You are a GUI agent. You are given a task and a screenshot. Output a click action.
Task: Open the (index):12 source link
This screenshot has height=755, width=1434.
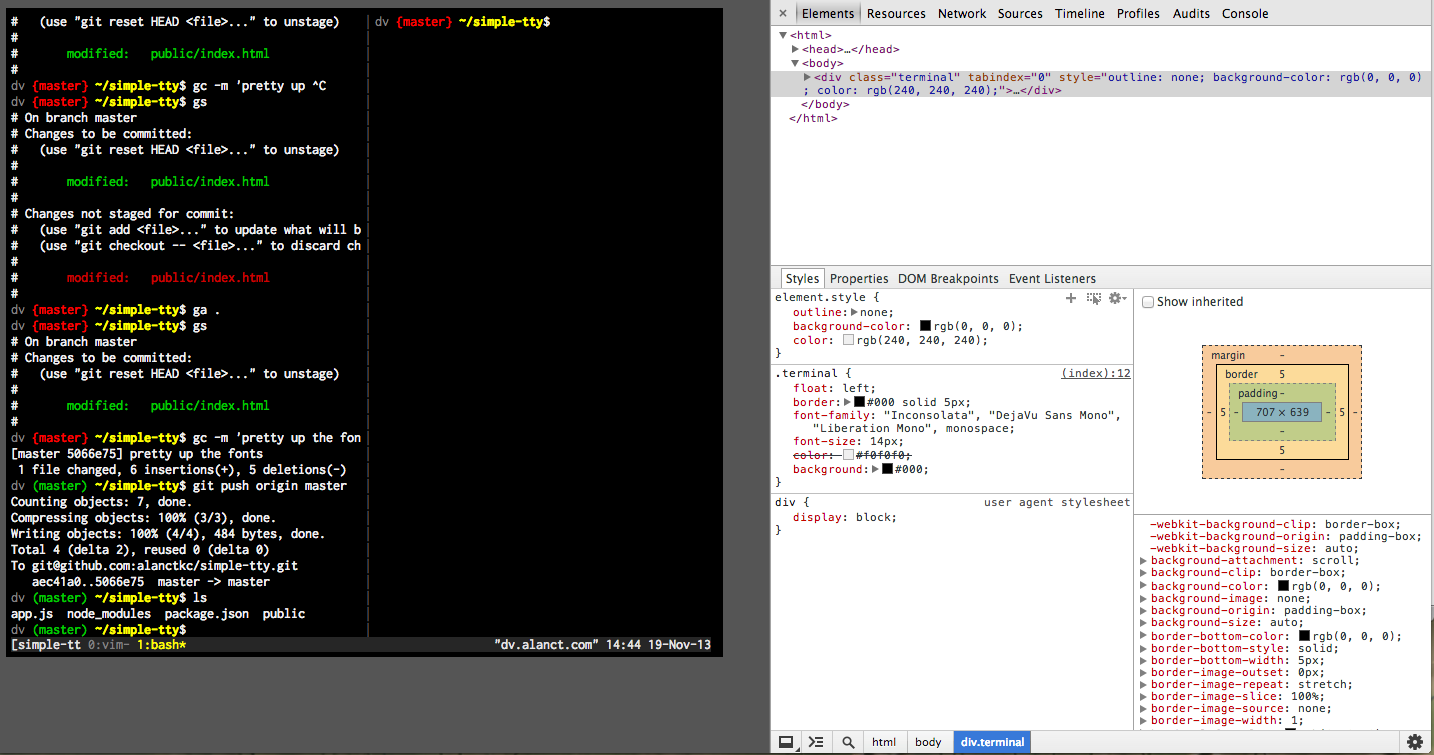pos(1096,373)
